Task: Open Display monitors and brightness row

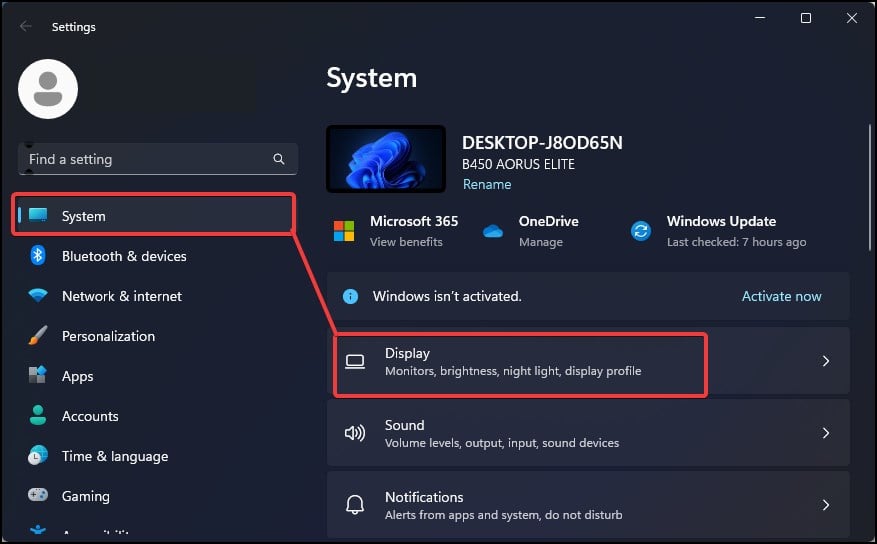Action: coord(588,361)
